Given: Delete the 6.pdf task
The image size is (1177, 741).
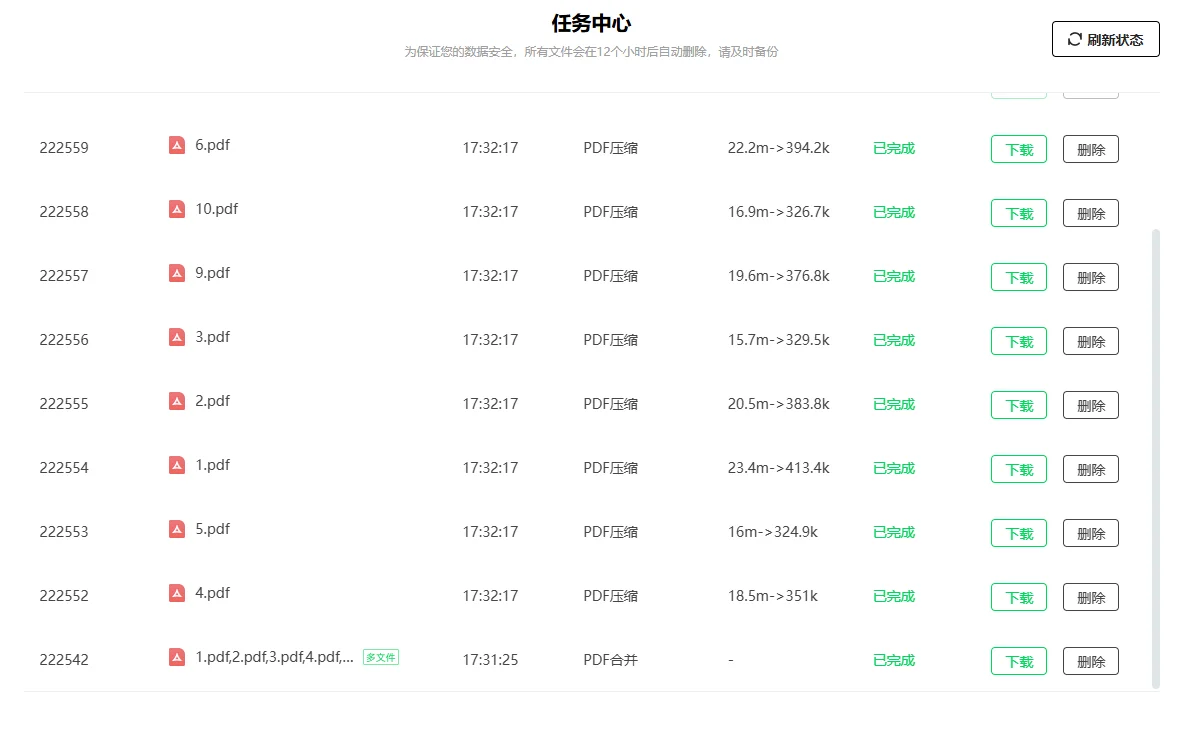Looking at the screenshot, I should (x=1091, y=149).
